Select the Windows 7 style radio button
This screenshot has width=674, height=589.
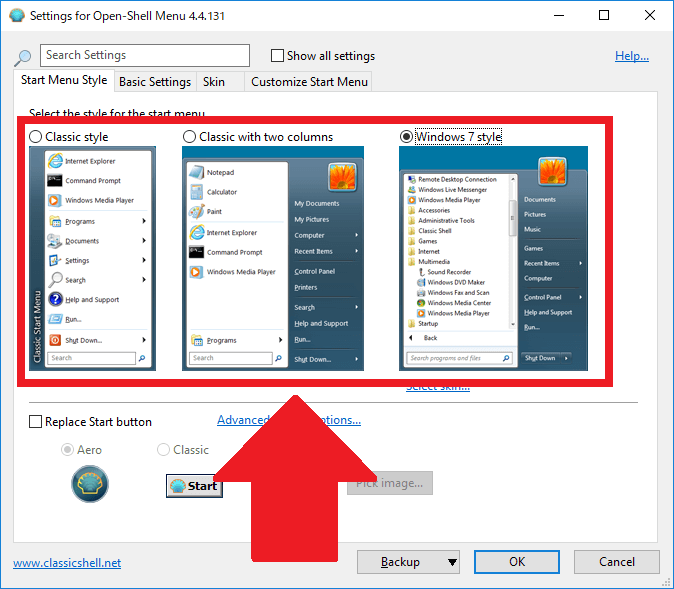(406, 137)
